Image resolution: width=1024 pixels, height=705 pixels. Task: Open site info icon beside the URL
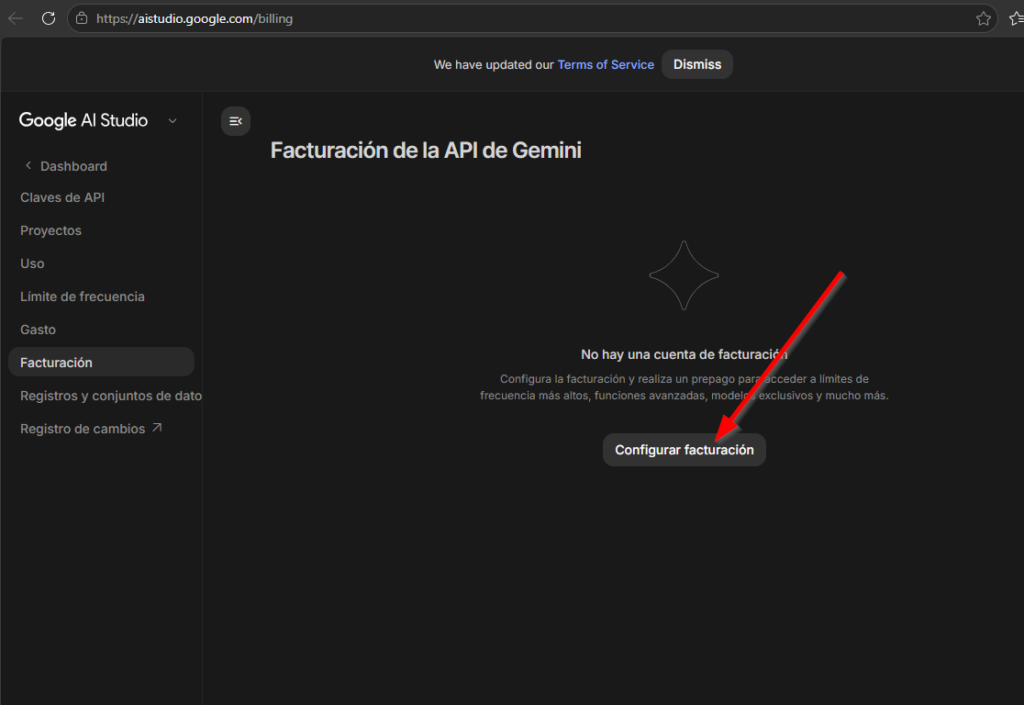82,18
